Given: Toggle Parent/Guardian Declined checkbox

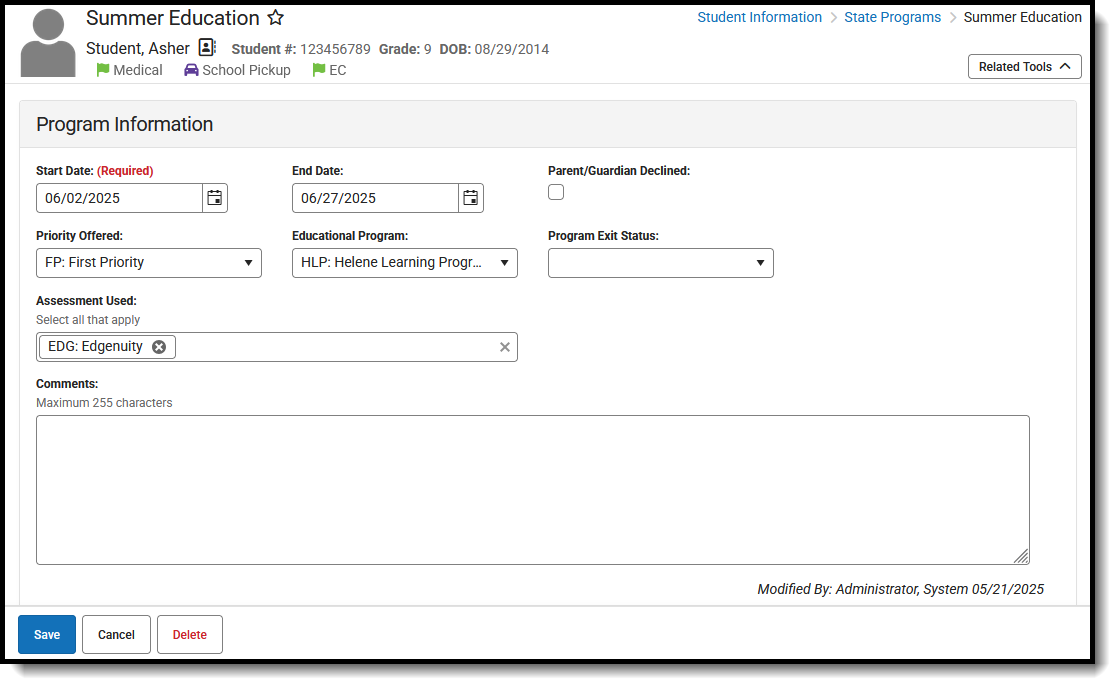Looking at the screenshot, I should (556, 192).
